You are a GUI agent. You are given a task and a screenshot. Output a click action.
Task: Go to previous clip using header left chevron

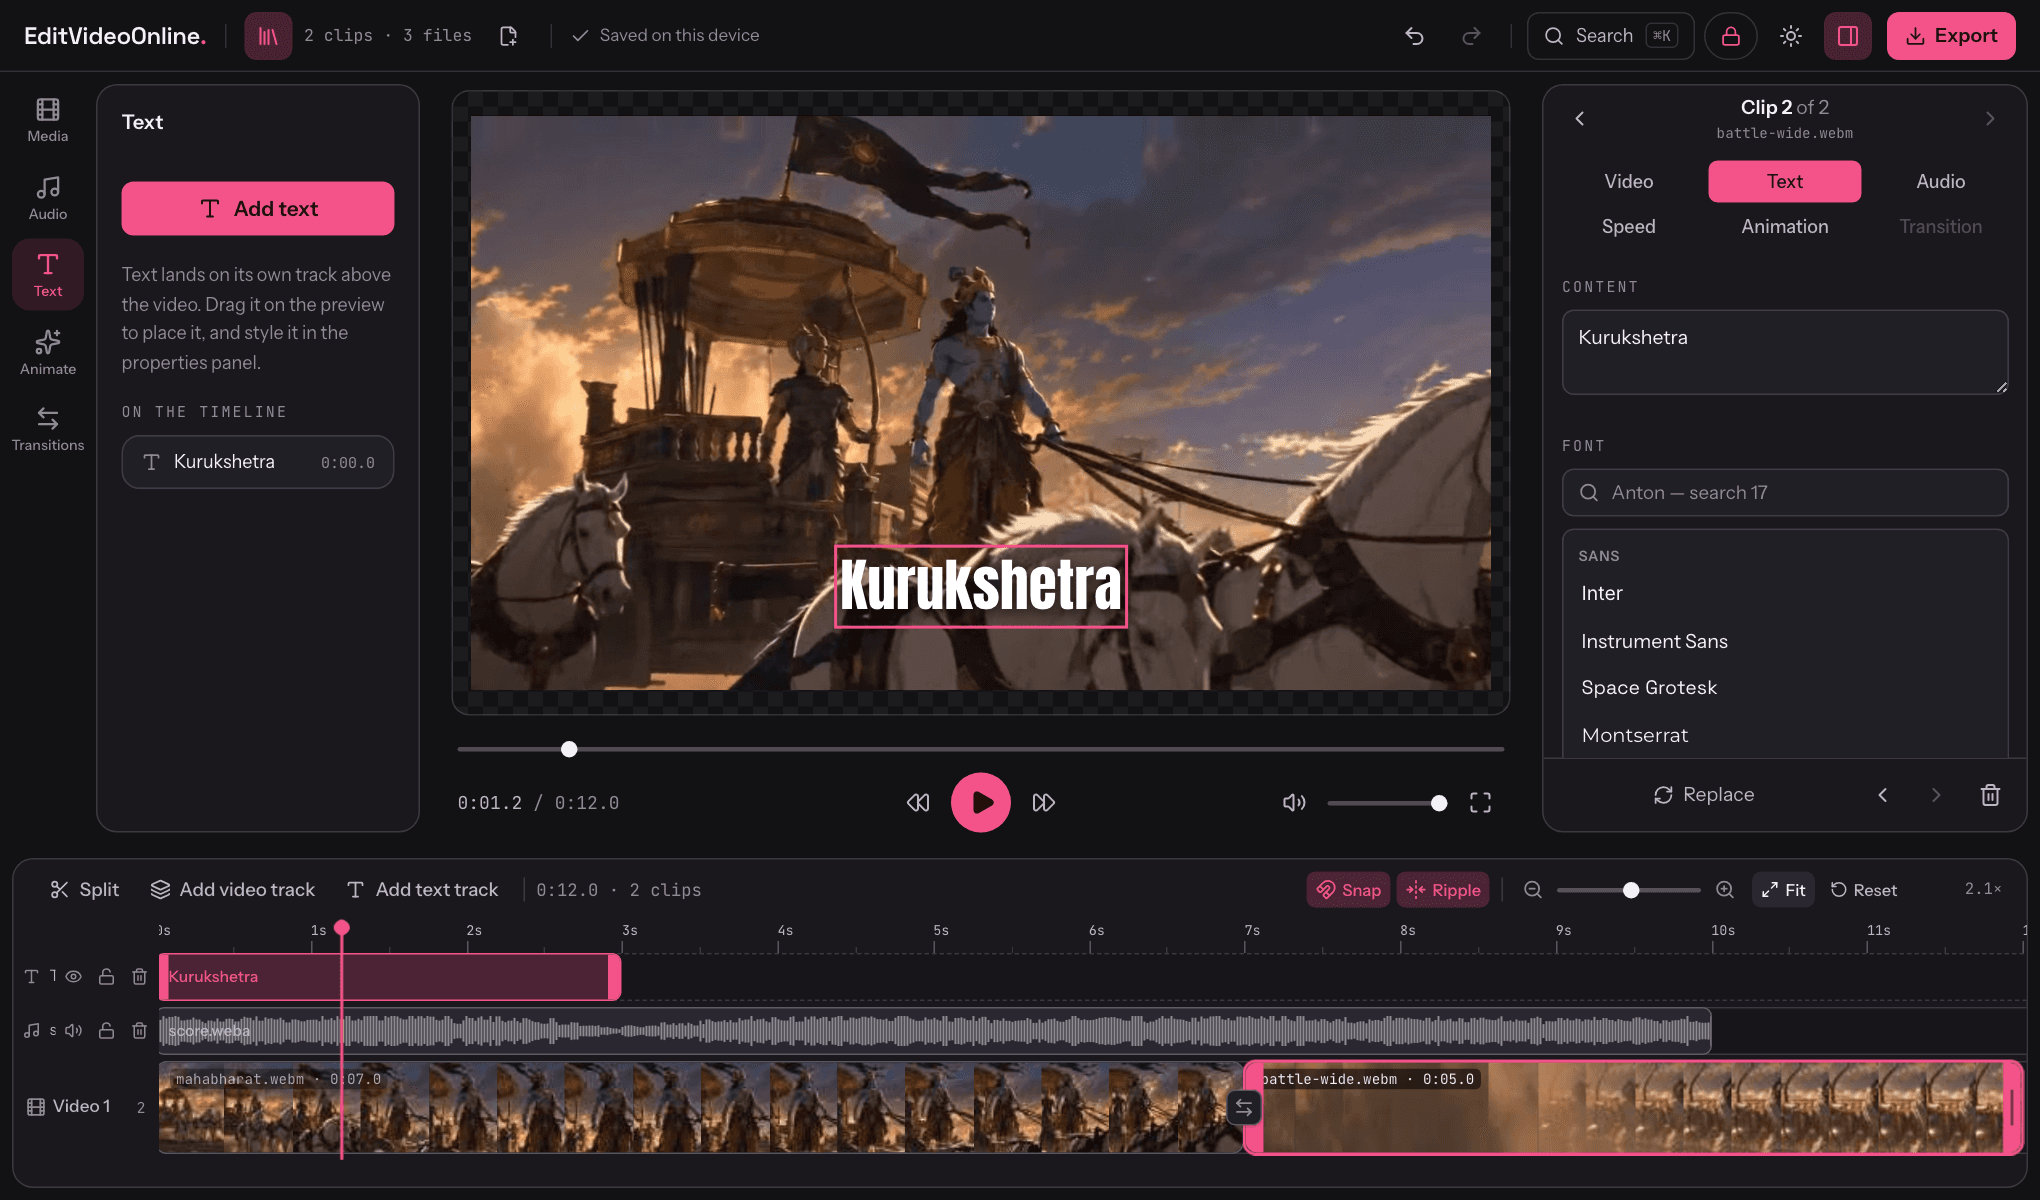(1580, 118)
